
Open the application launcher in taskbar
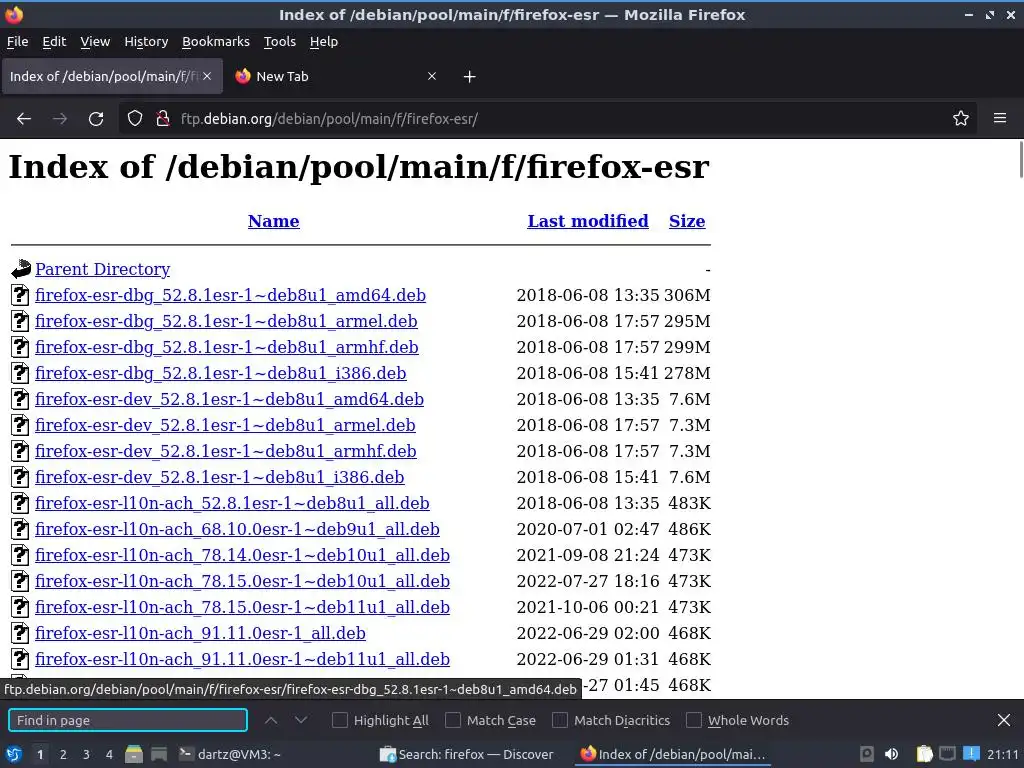(13, 754)
